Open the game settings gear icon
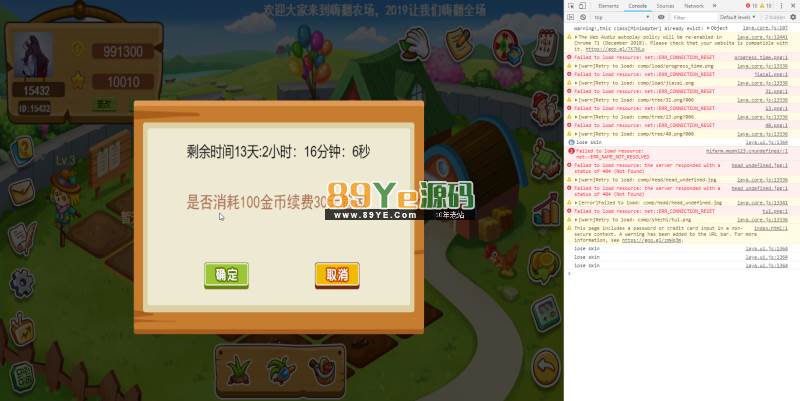 coord(22,283)
